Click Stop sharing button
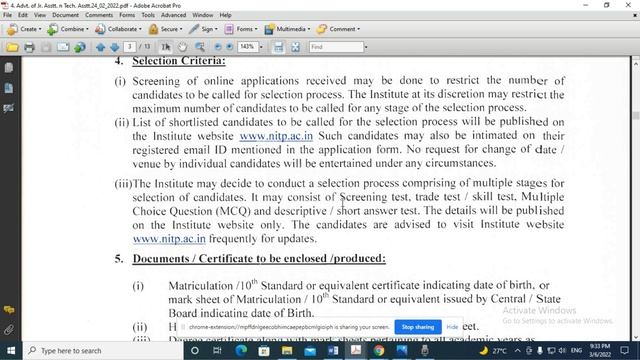Image resolution: width=640 pixels, height=360 pixels. click(418, 327)
